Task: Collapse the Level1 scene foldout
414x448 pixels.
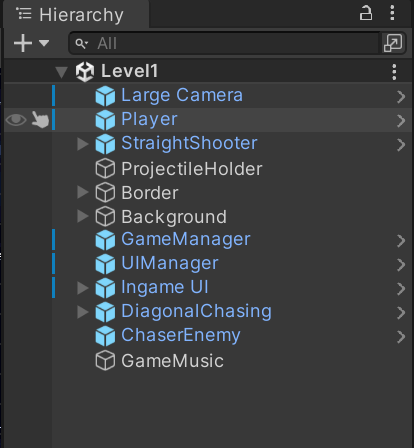Action: [x=61, y=72]
